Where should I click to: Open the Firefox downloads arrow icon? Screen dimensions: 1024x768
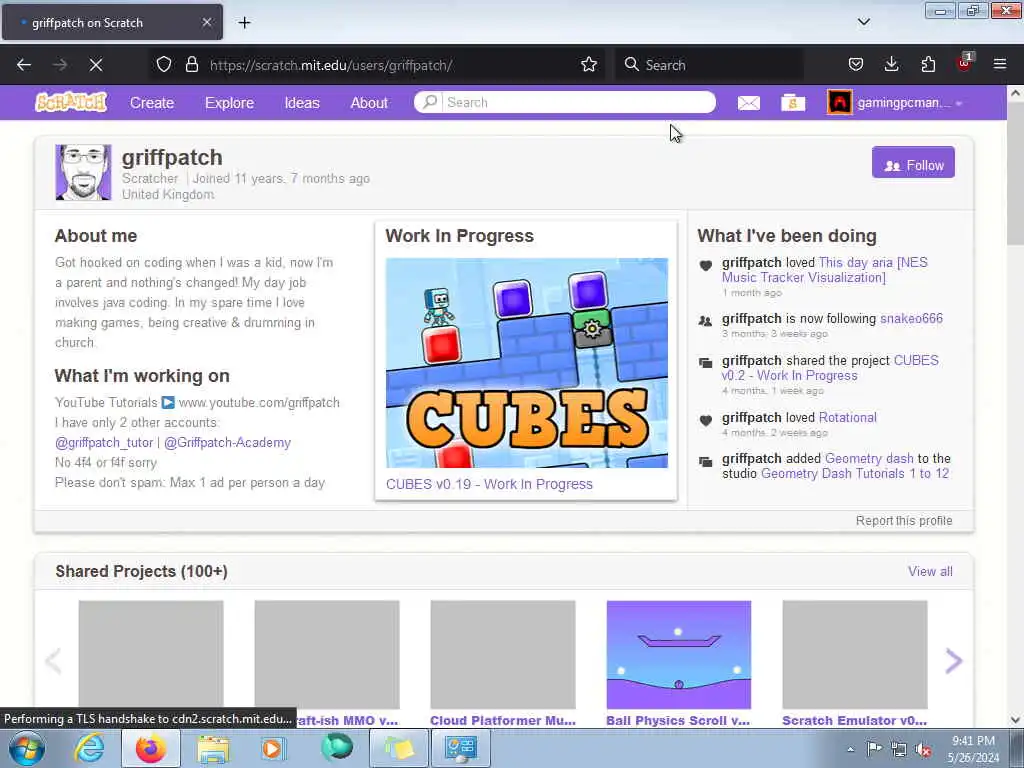coord(891,65)
